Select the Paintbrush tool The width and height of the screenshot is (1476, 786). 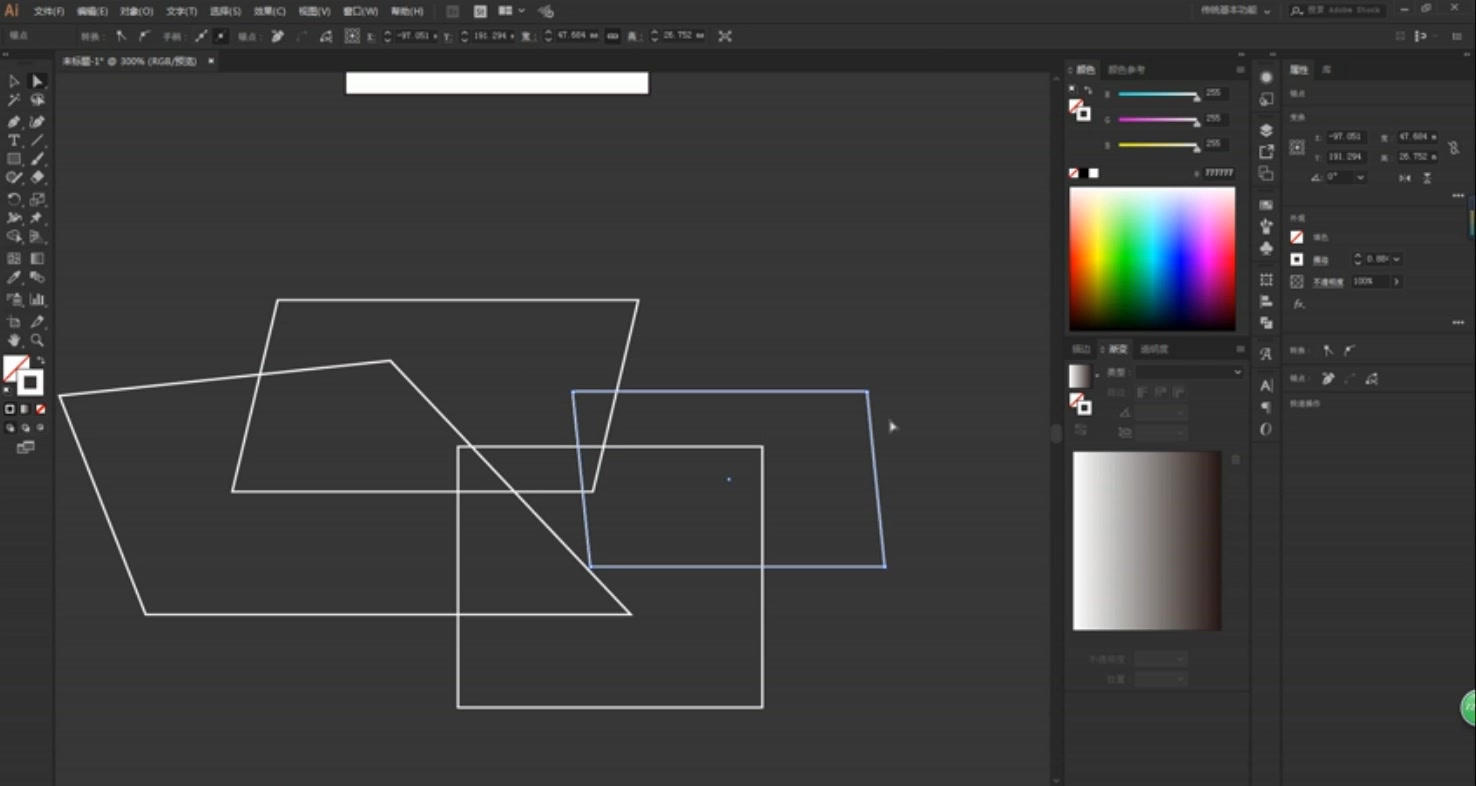point(37,159)
